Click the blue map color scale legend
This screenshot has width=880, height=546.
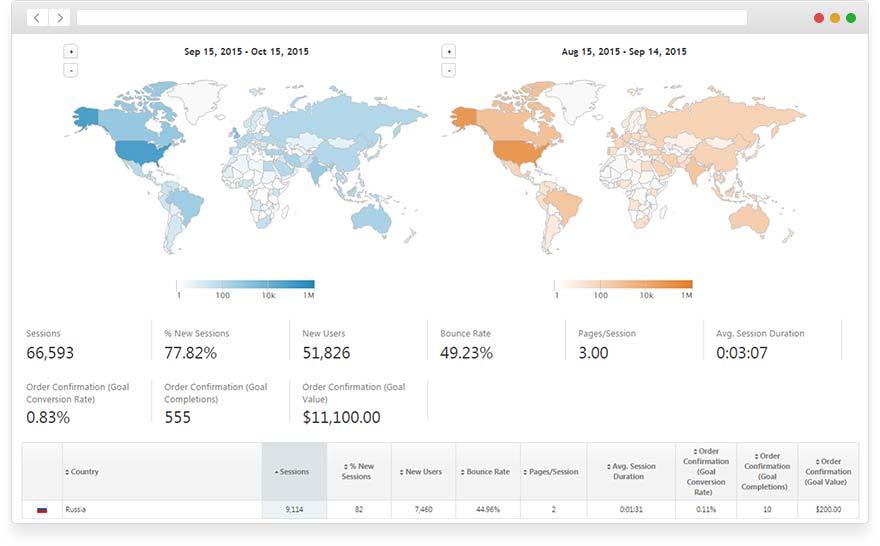pyautogui.click(x=246, y=285)
